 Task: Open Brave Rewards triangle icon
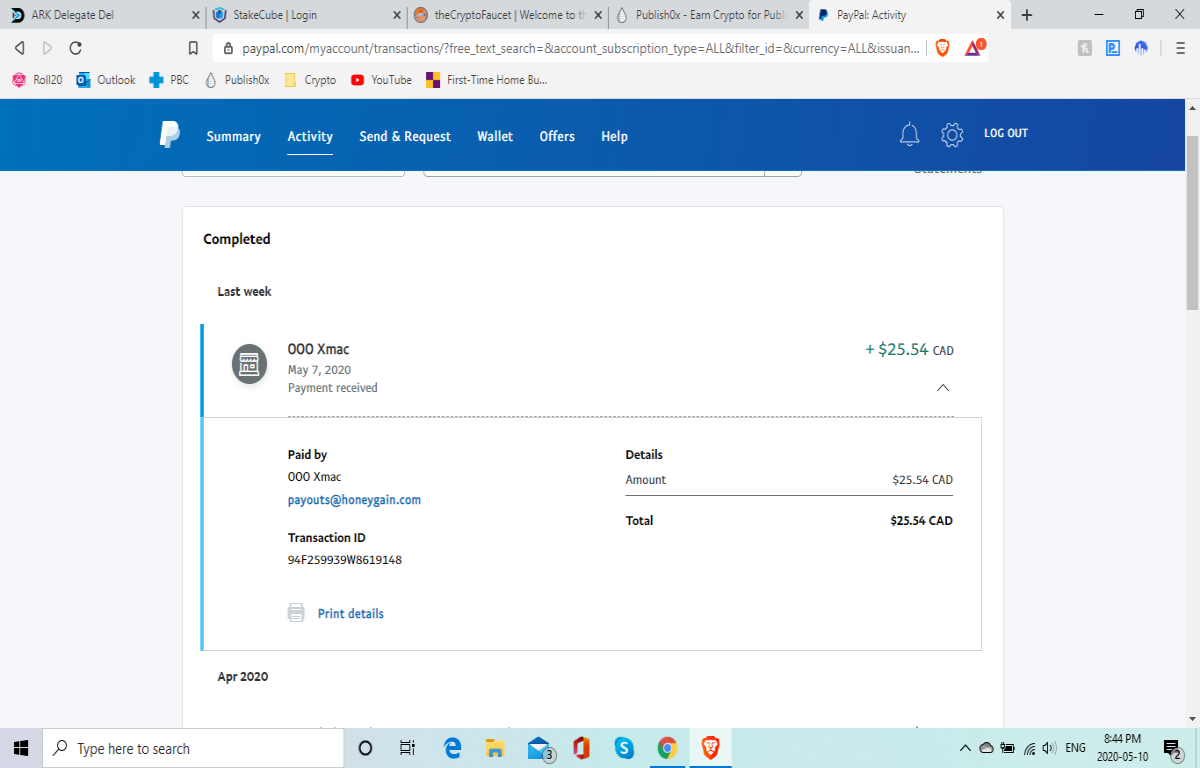click(x=974, y=48)
